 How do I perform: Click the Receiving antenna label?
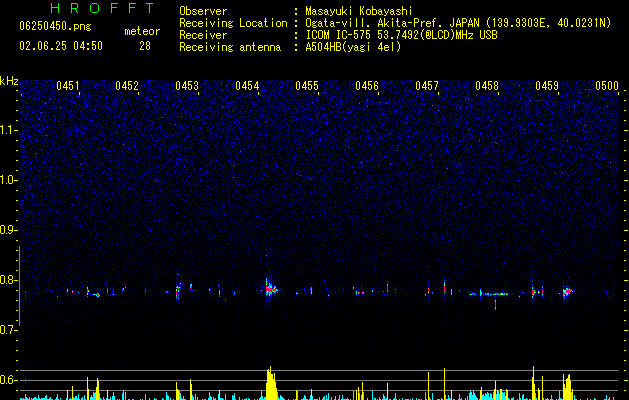pos(230,47)
